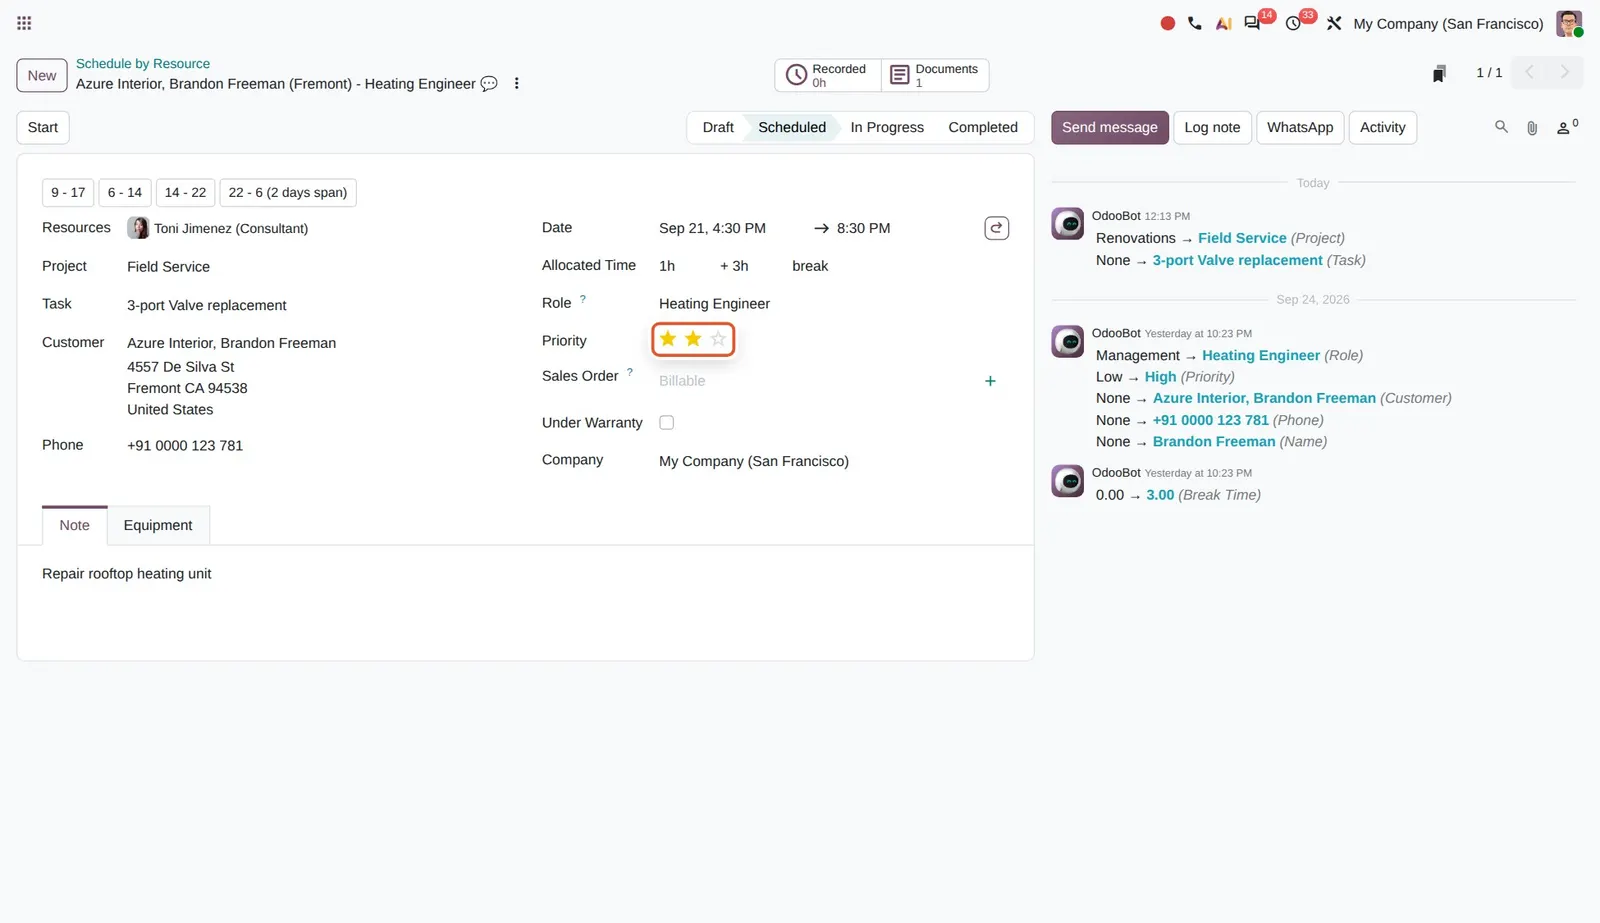The height and width of the screenshot is (923, 1600).
Task: Edit end time 8:30 PM field
Action: (863, 228)
